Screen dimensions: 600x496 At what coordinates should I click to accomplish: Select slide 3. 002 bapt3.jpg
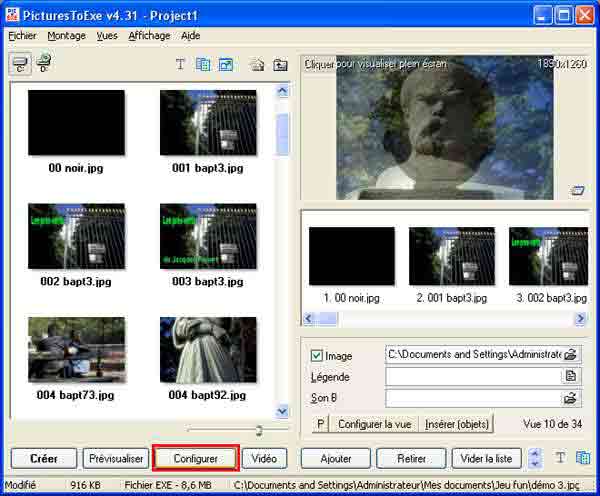(x=548, y=256)
